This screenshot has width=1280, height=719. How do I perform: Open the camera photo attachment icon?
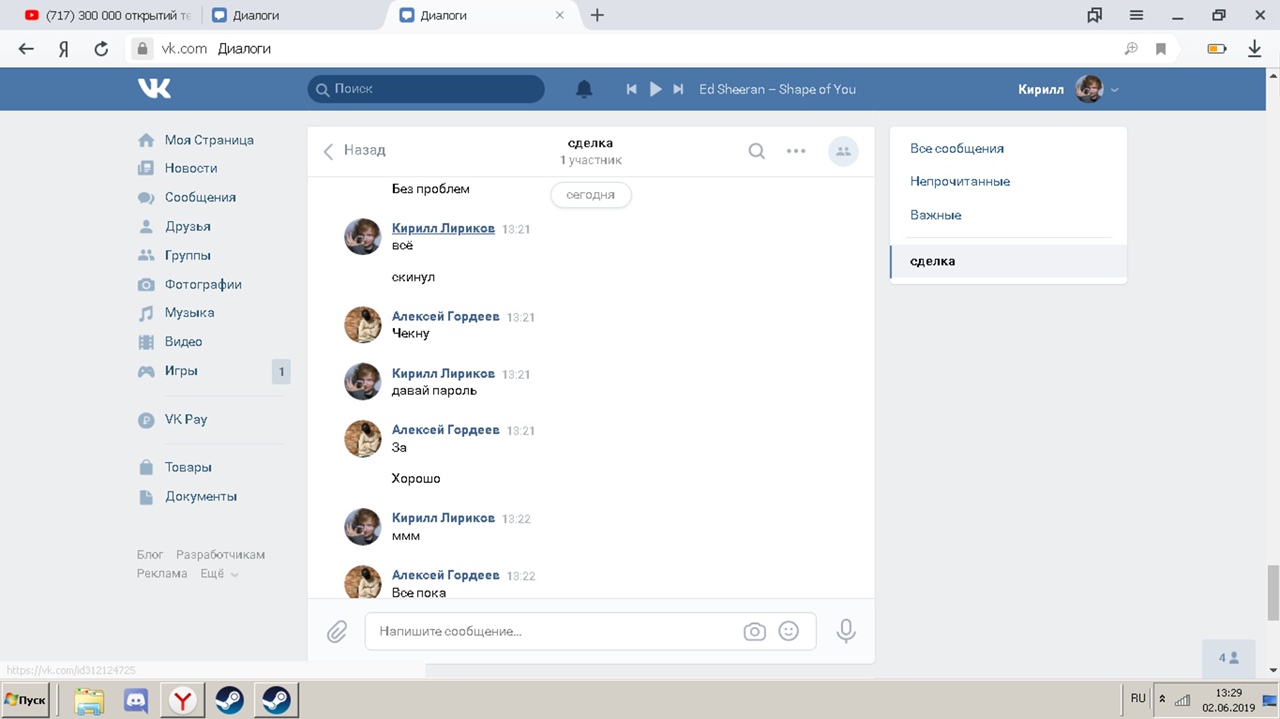coord(754,632)
